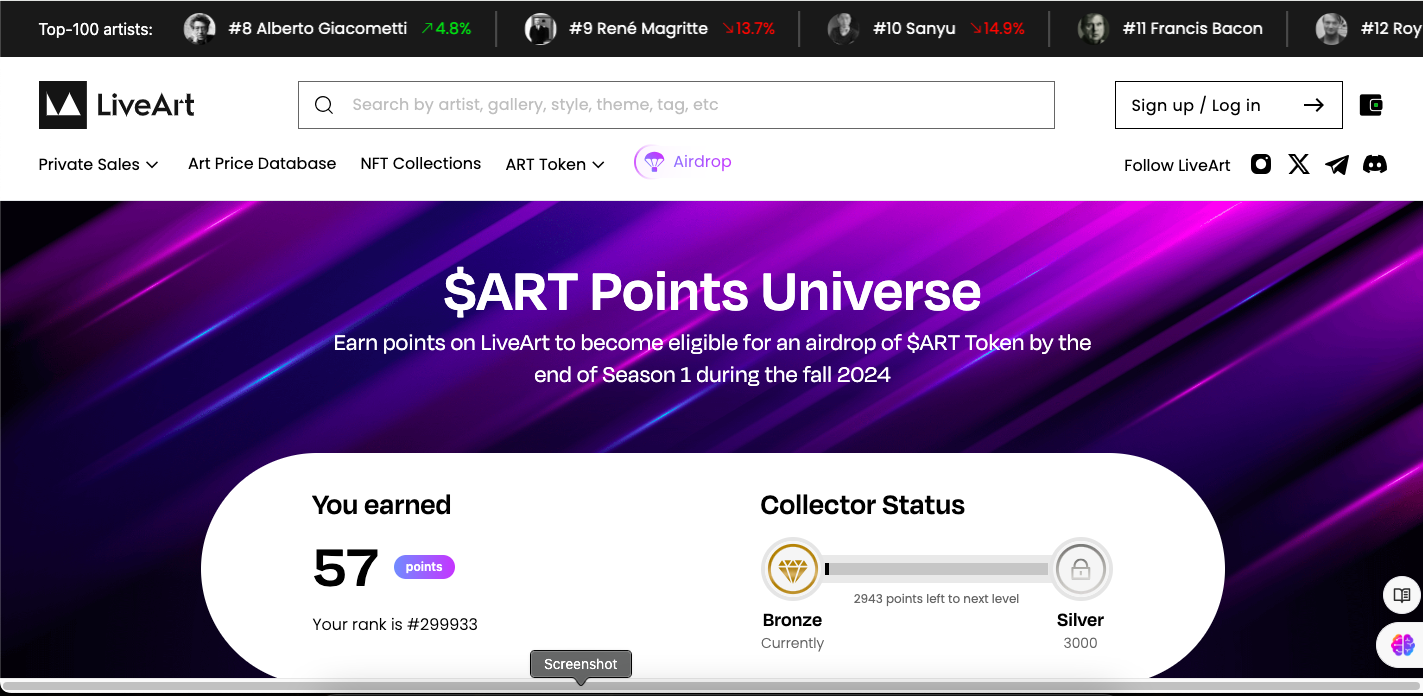Click Sign up / Log in button

tap(1228, 105)
